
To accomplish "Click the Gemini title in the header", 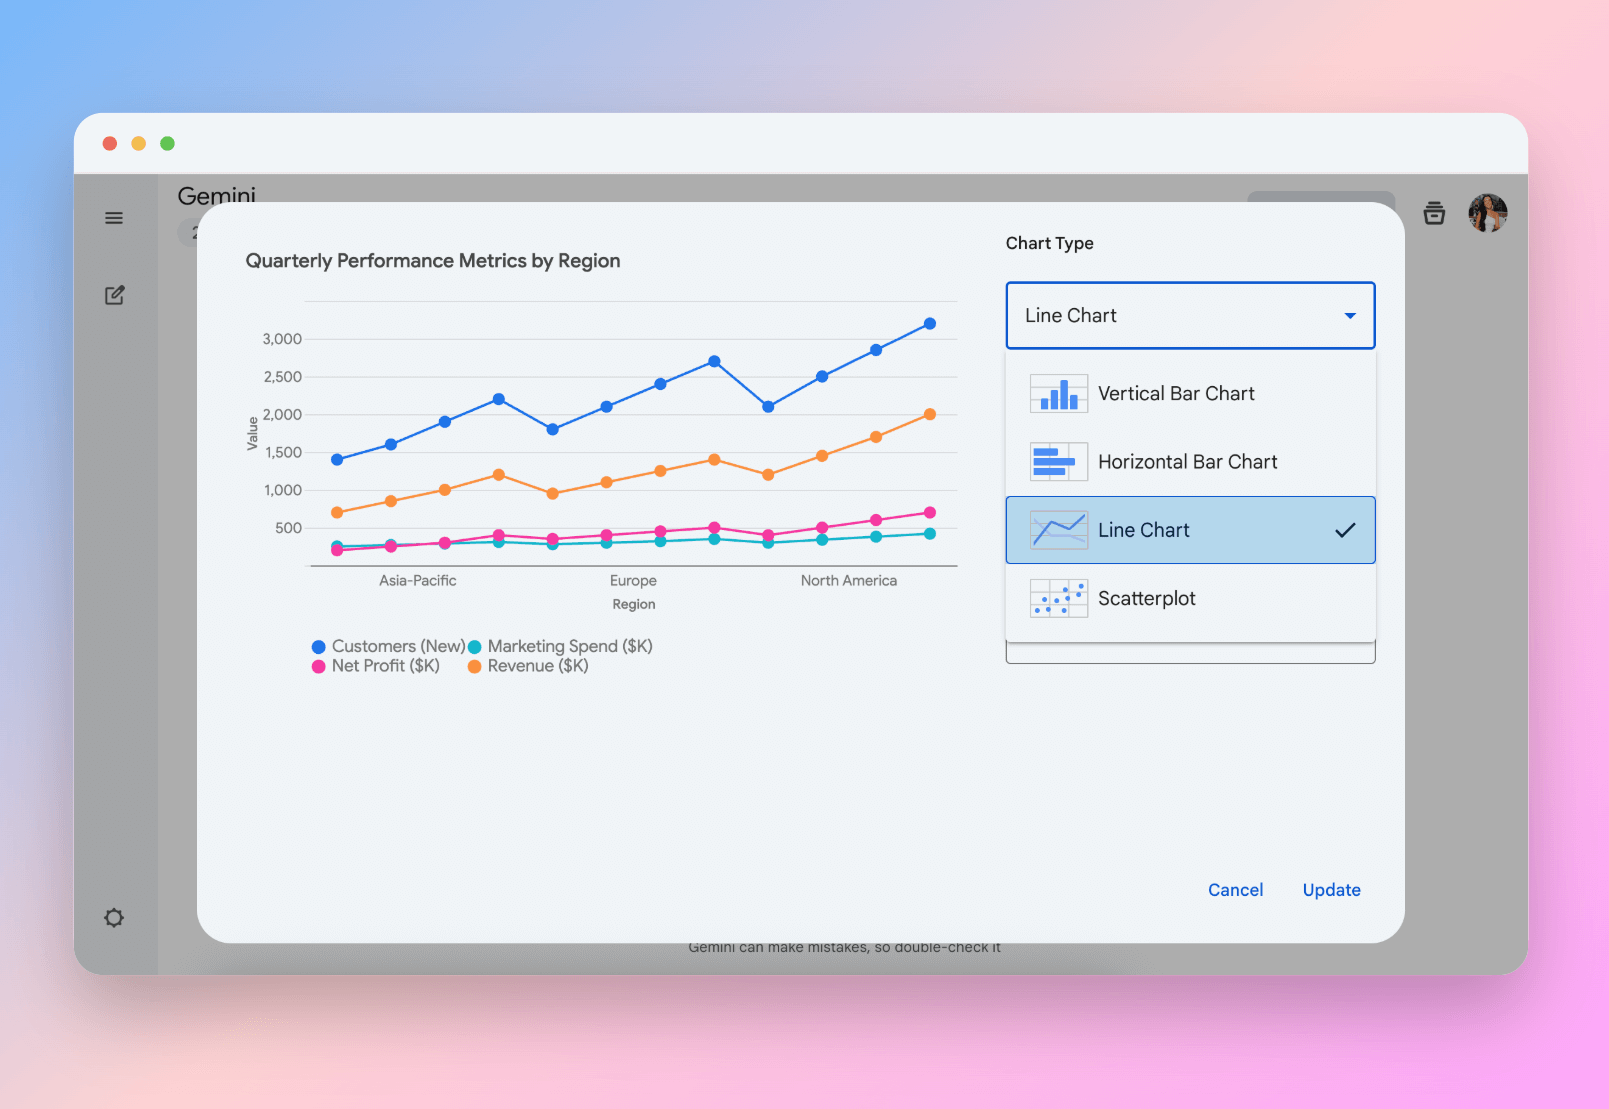I will 216,196.
